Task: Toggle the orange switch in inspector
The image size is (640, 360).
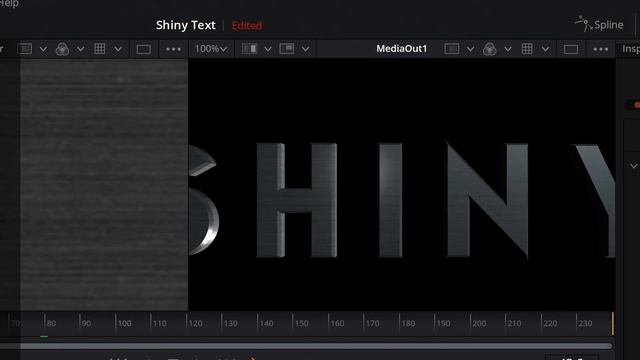Action: pyautogui.click(x=633, y=105)
